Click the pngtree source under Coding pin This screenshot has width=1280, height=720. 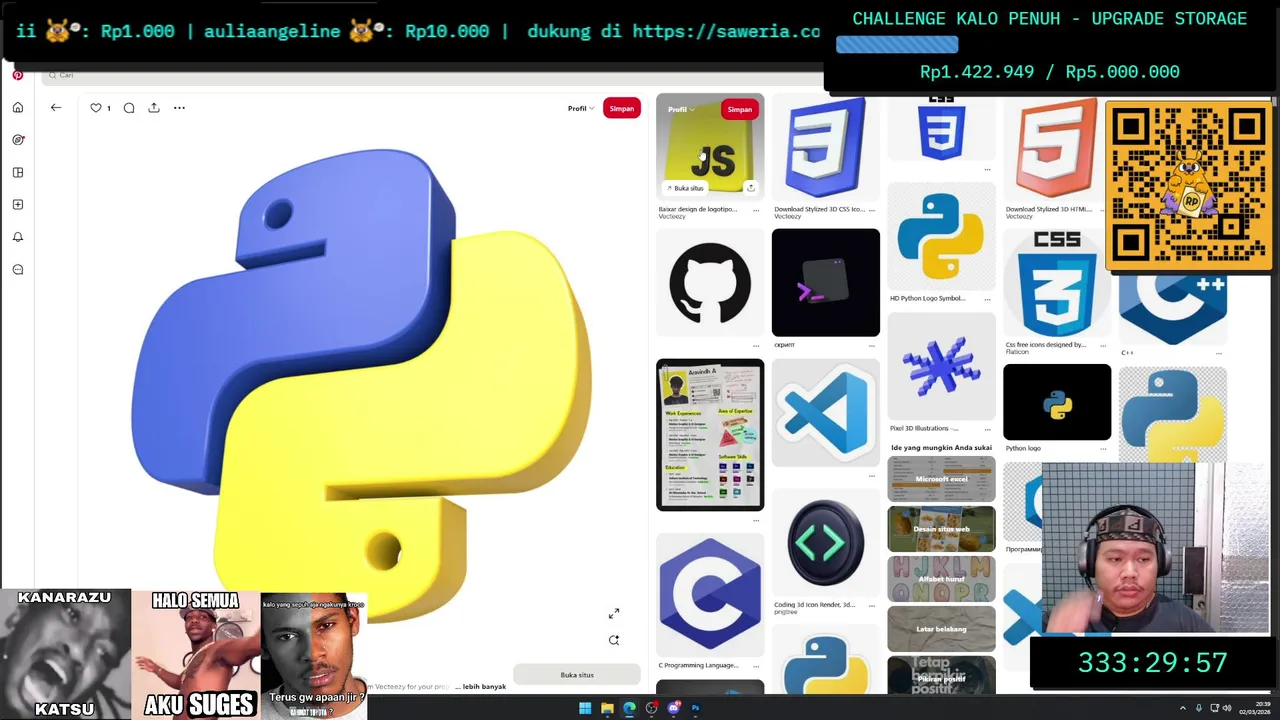coord(786,612)
